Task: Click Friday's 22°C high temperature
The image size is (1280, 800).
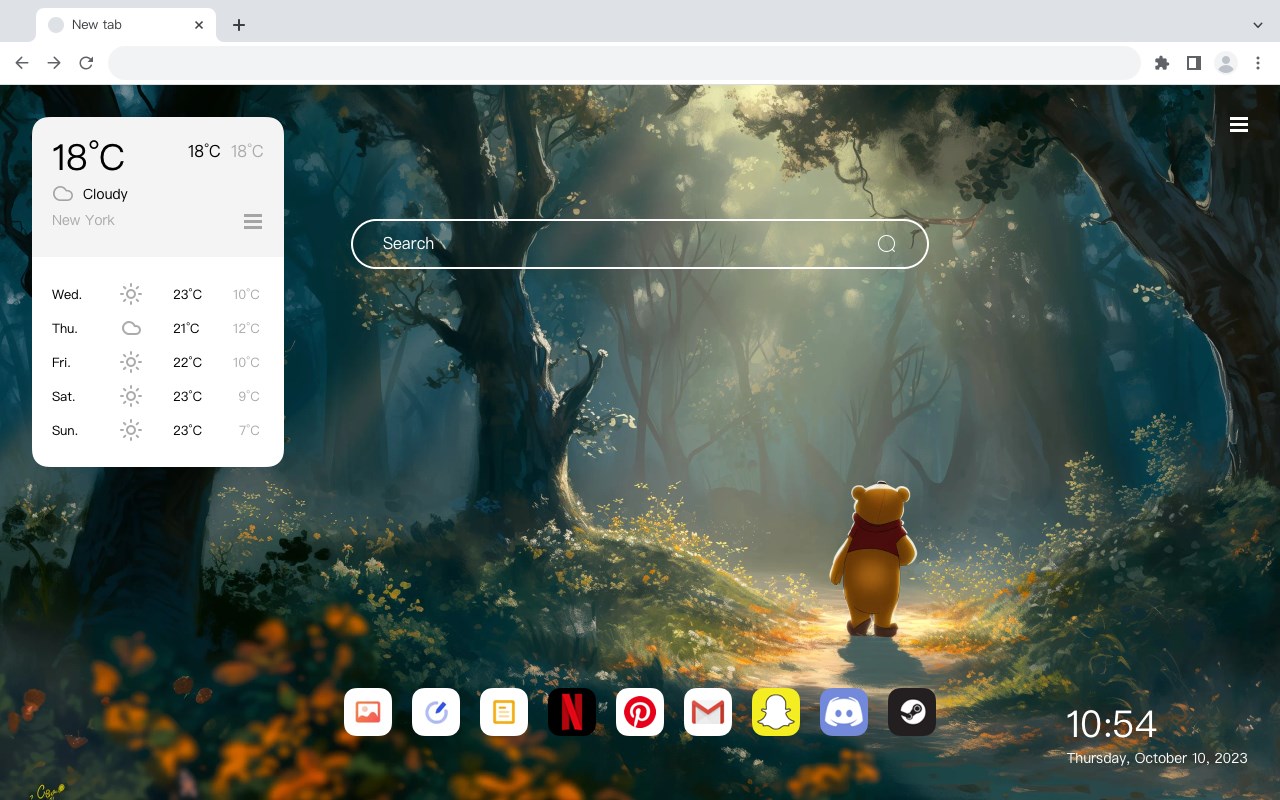Action: tap(187, 362)
